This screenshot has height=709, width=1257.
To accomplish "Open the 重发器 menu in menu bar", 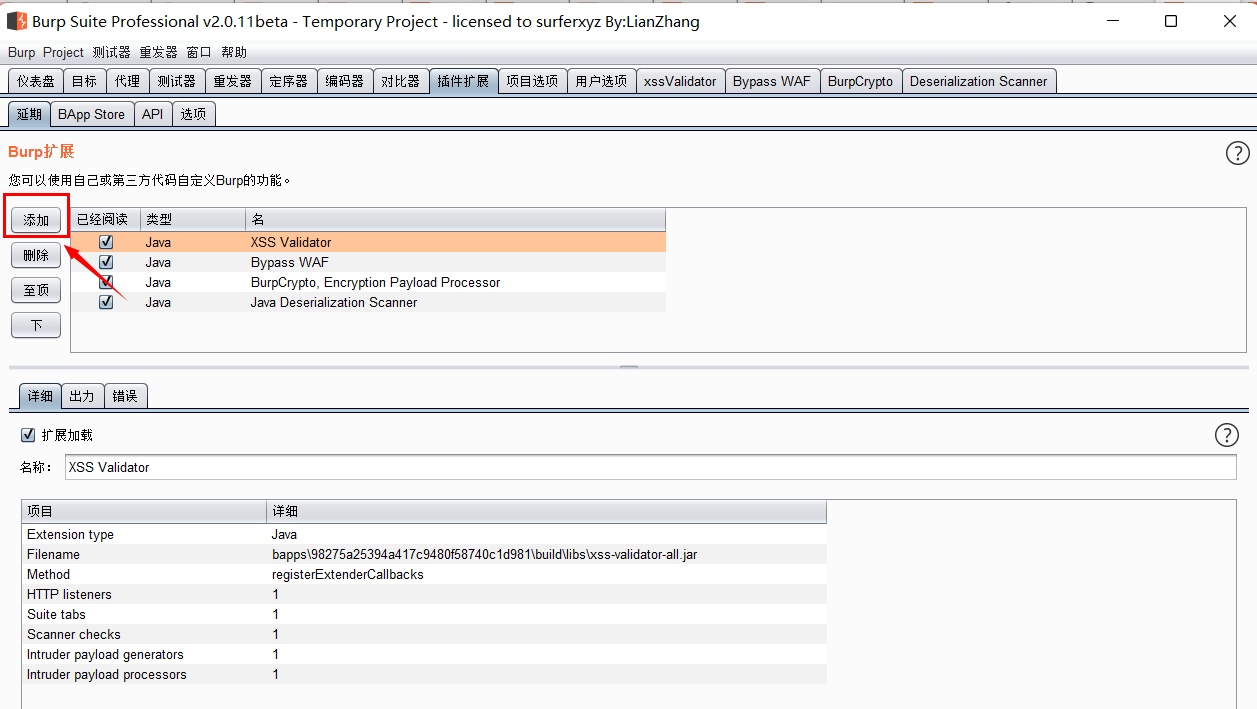I will tap(158, 52).
